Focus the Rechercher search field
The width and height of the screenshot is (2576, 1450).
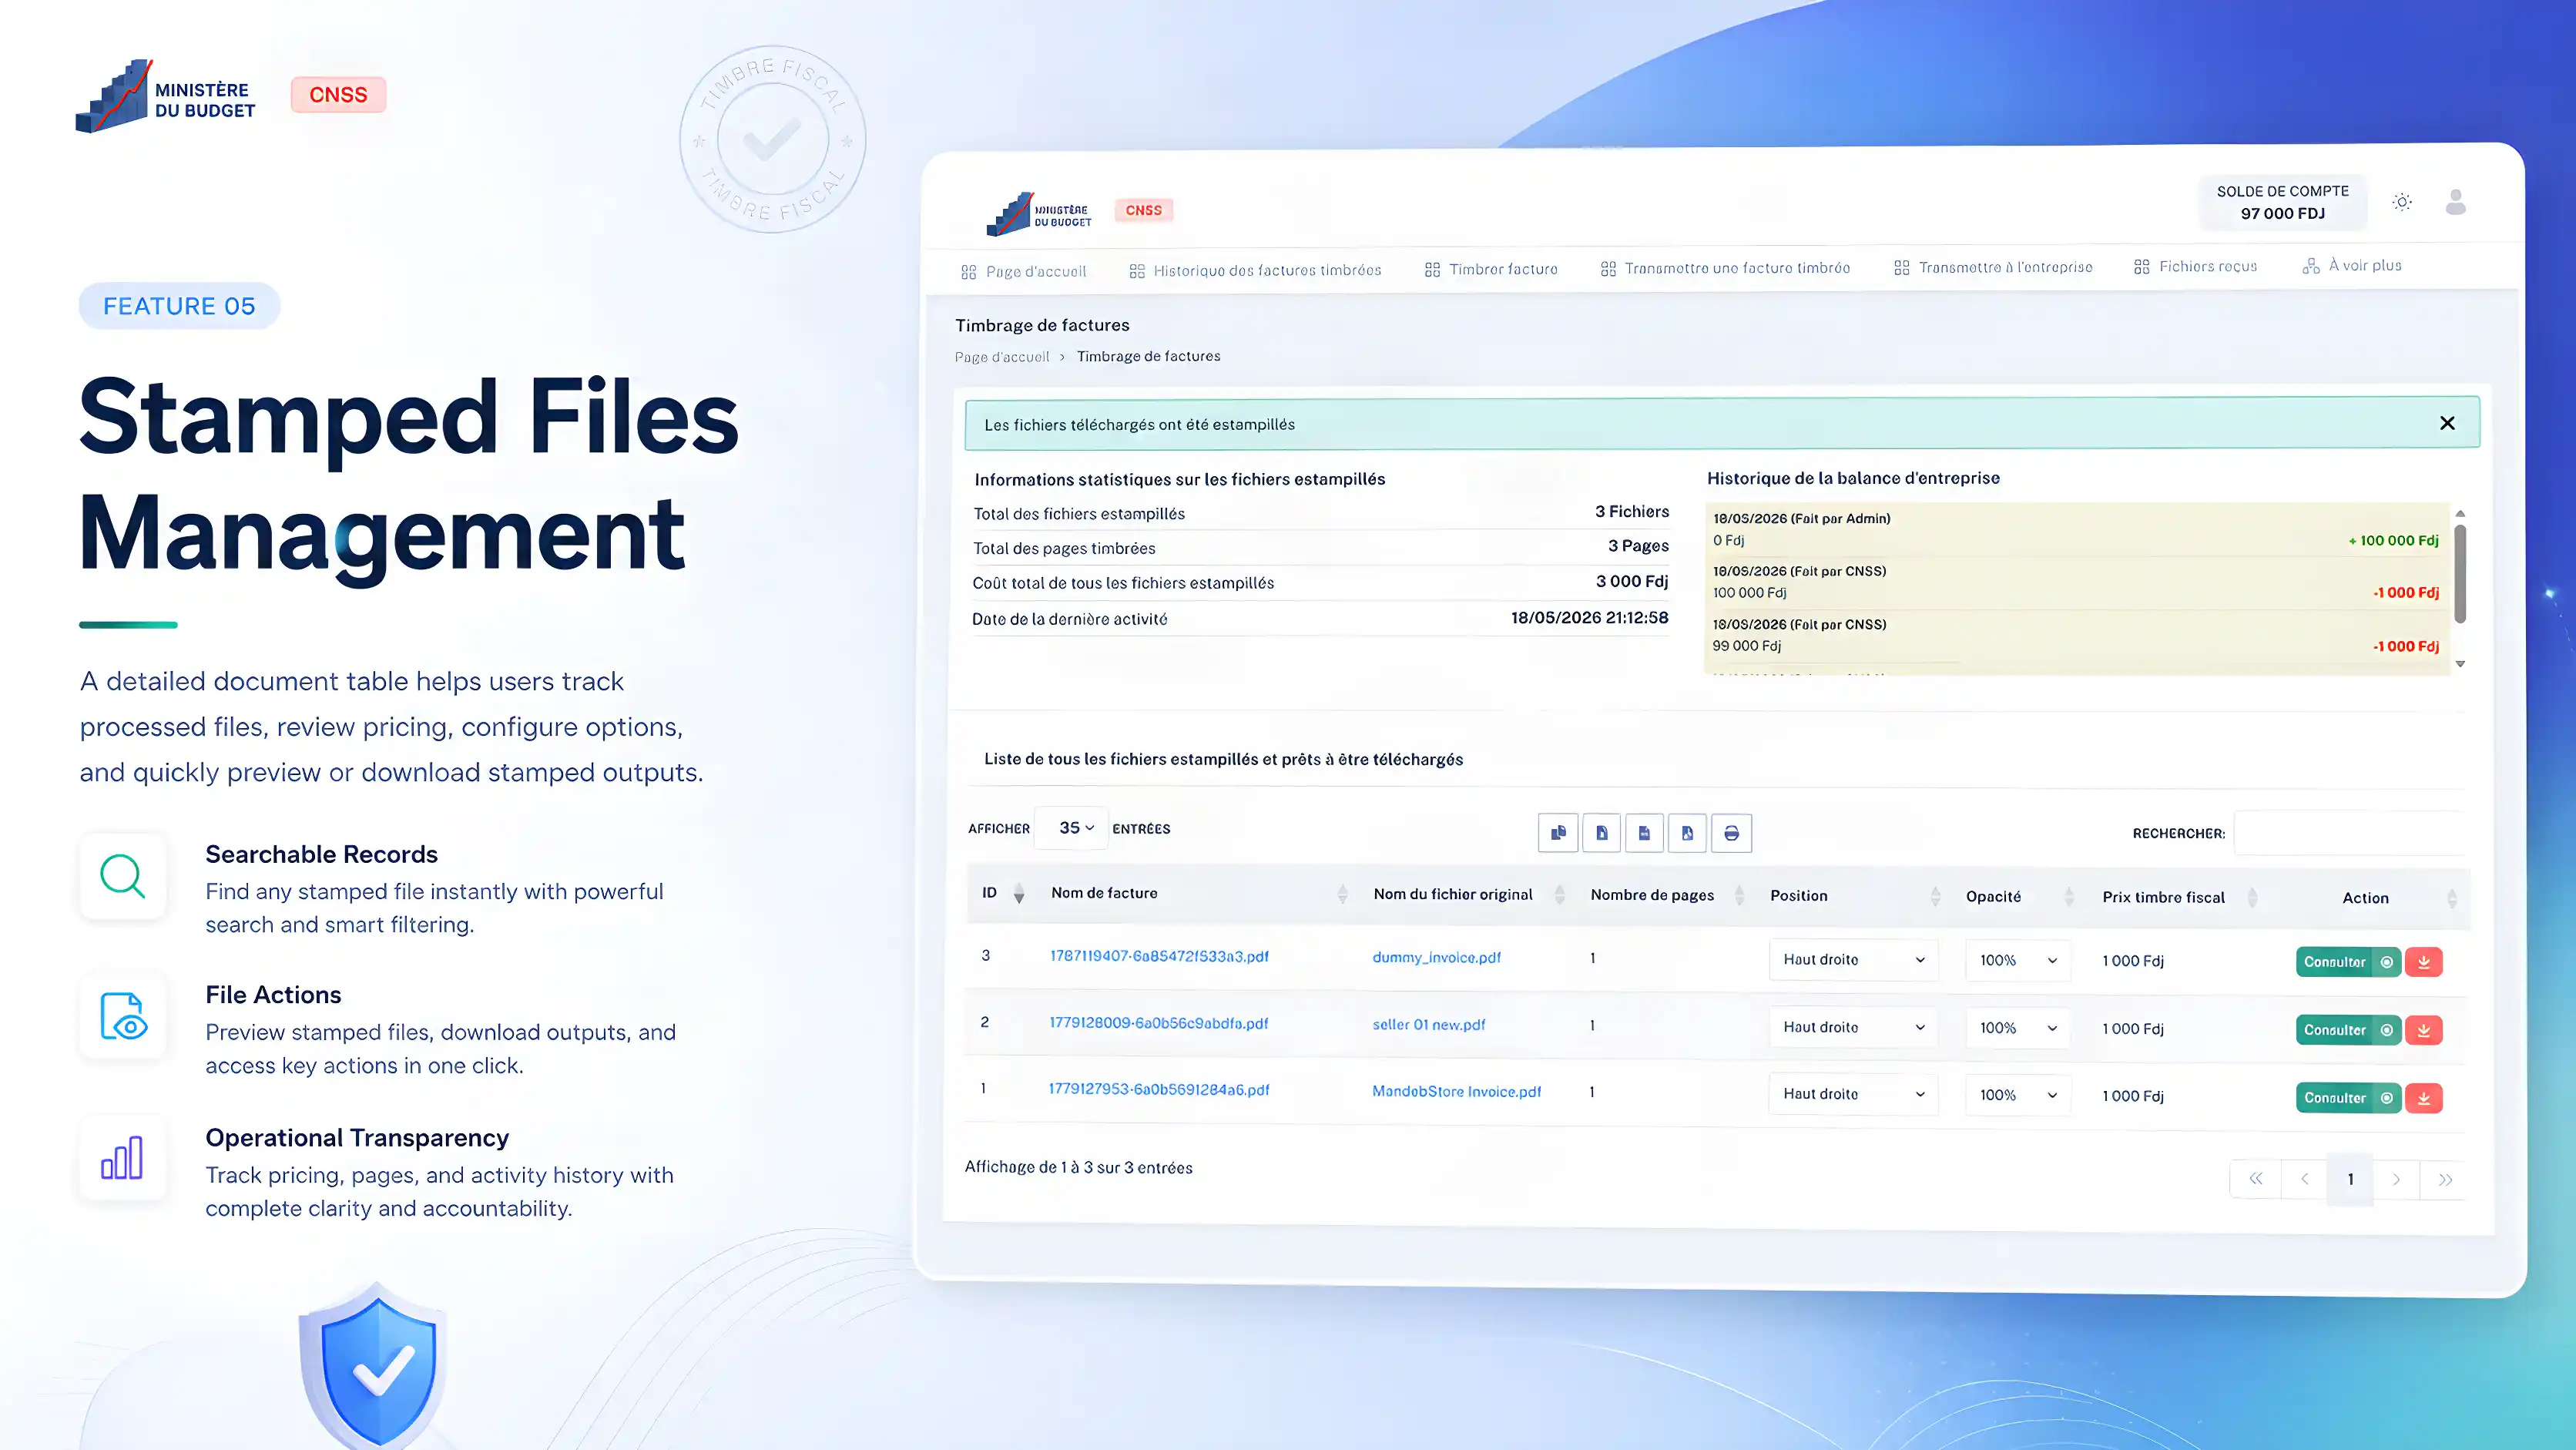click(x=2349, y=833)
